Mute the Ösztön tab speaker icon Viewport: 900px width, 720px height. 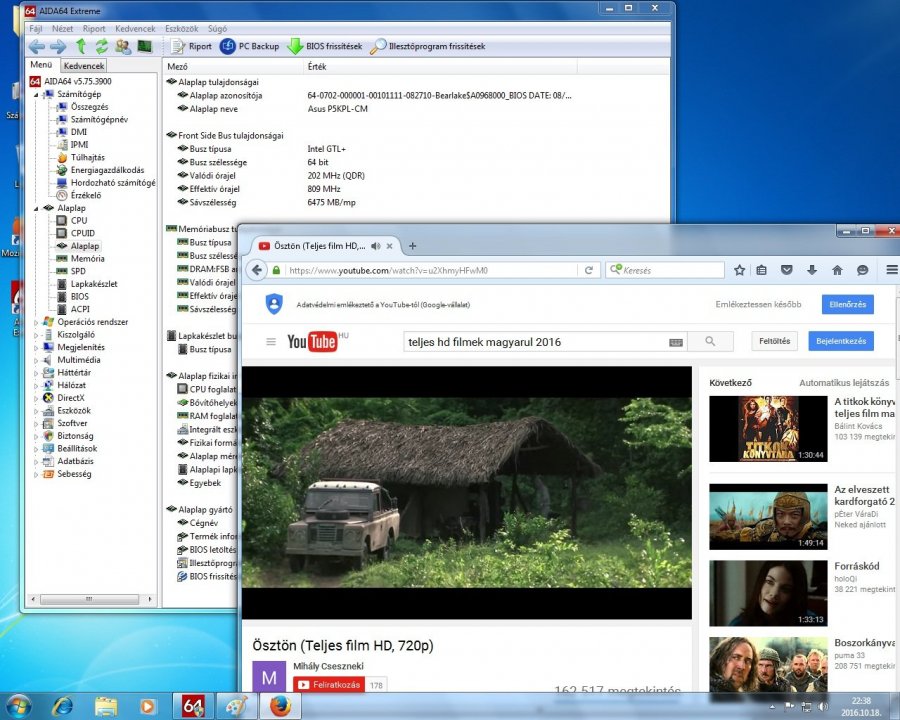pos(375,246)
